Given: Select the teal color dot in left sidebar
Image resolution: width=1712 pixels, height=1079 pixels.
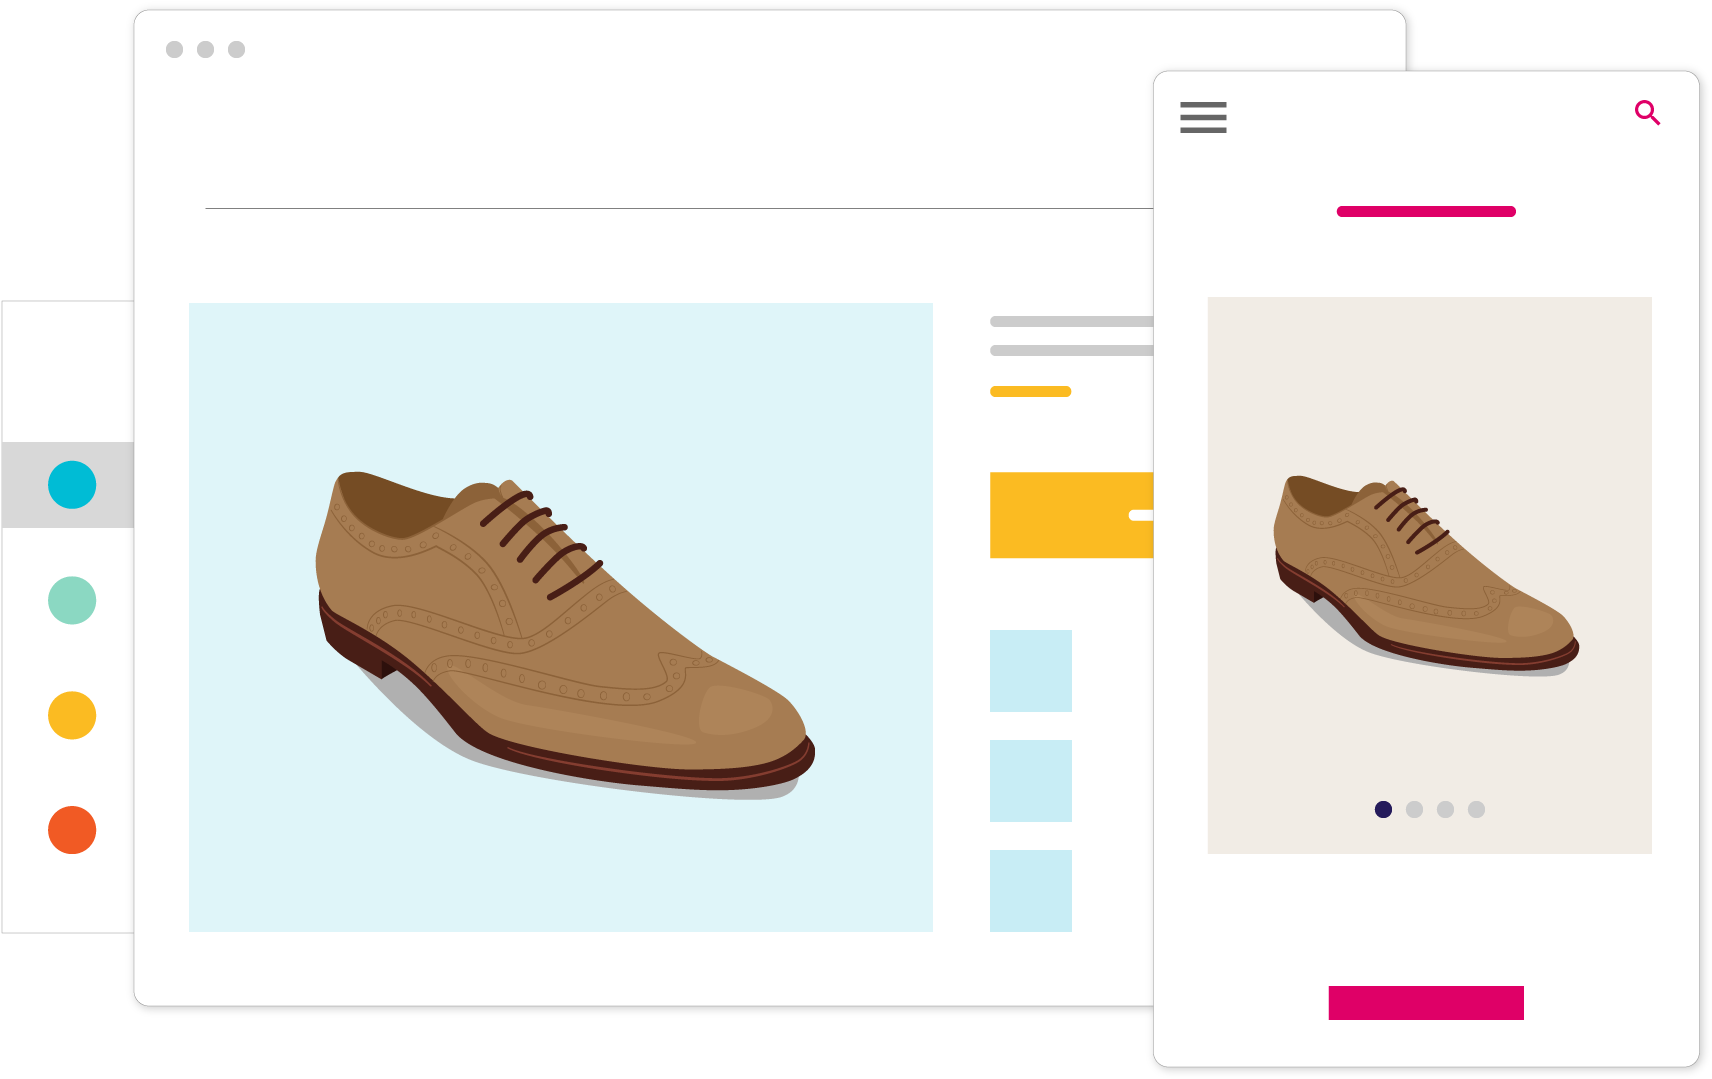Looking at the screenshot, I should pos(71,484).
